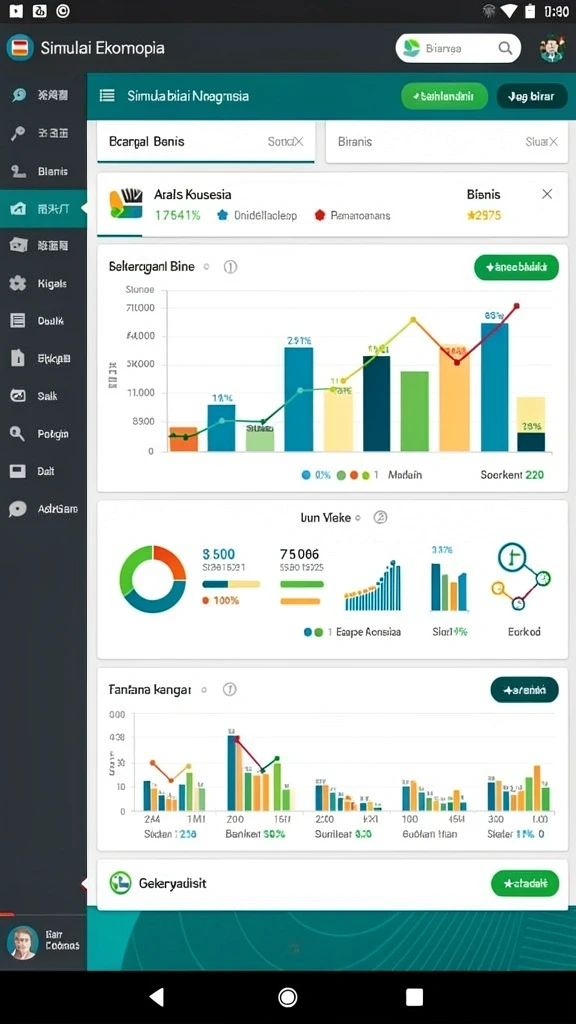
Task: Switch to the Biranis tab
Action: [x=447, y=141]
